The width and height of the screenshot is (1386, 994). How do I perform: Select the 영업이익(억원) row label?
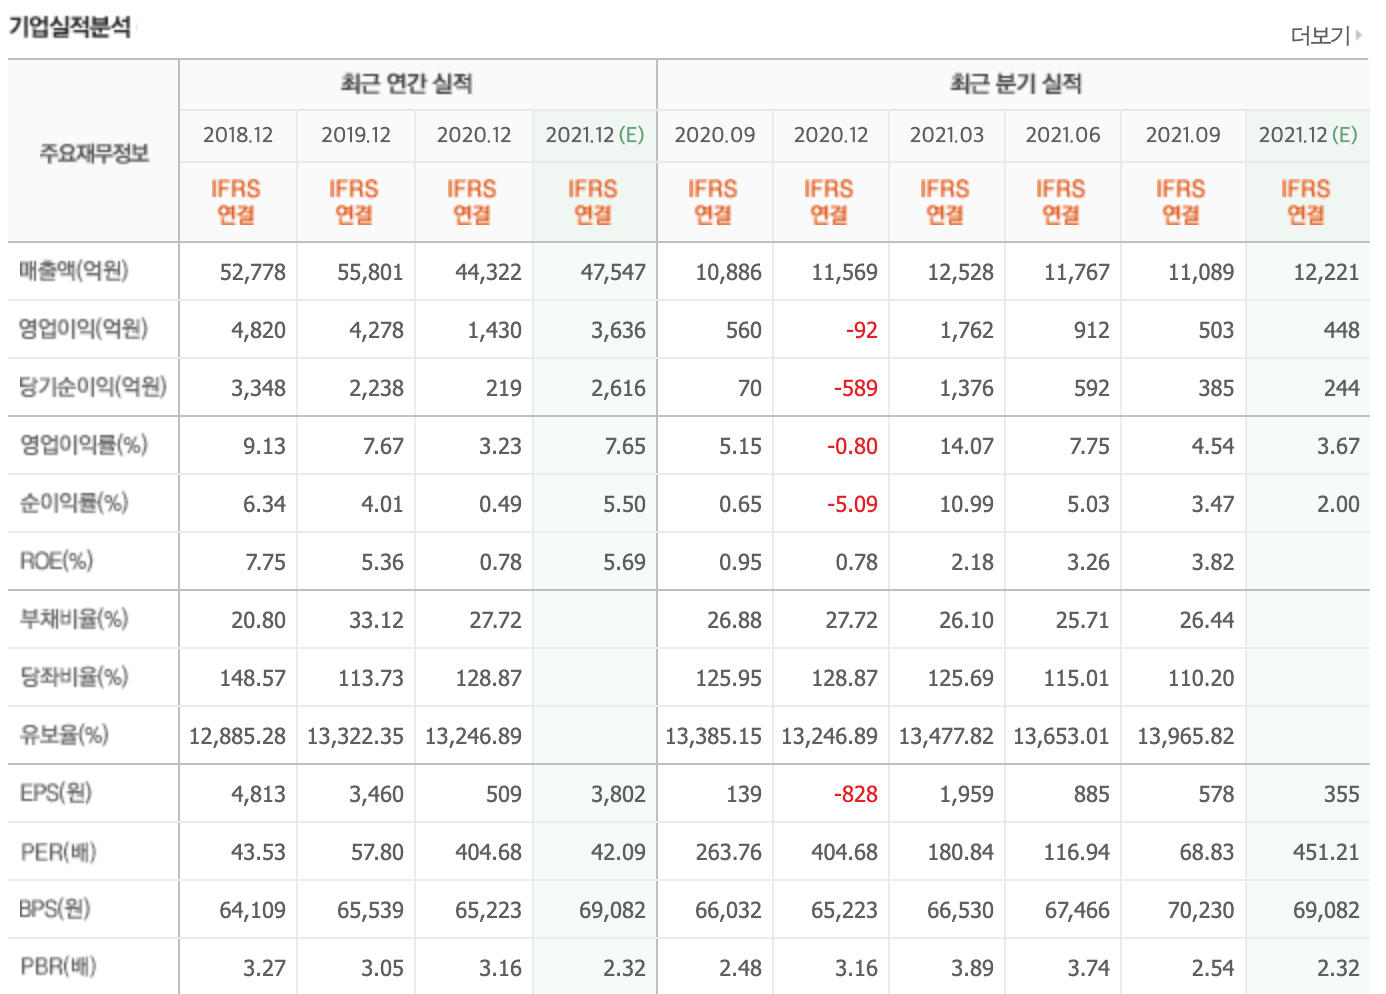(x=83, y=329)
